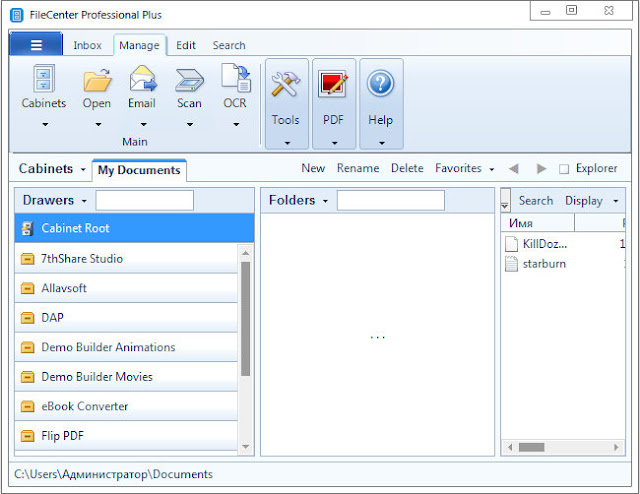Open the blue application menu button
This screenshot has width=640, height=494.
pyautogui.click(x=36, y=44)
